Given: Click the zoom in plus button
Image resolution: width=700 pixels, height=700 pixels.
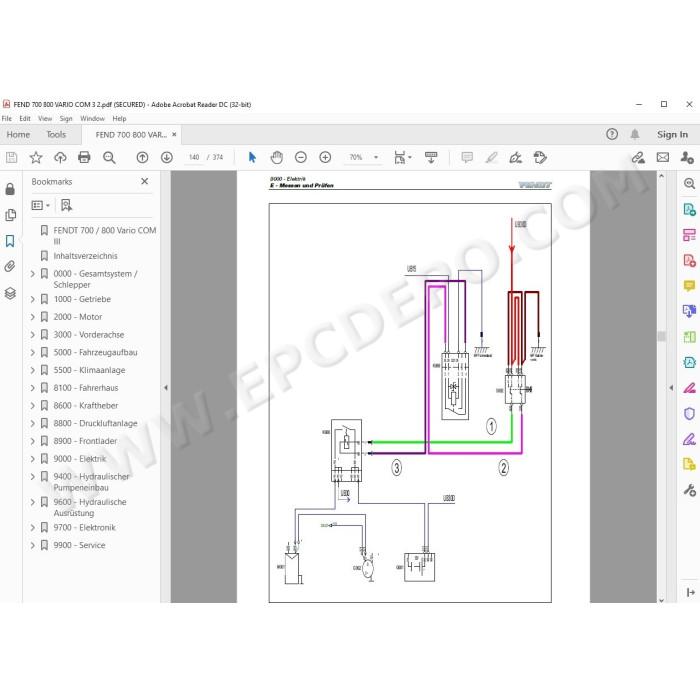Looking at the screenshot, I should point(325,157).
